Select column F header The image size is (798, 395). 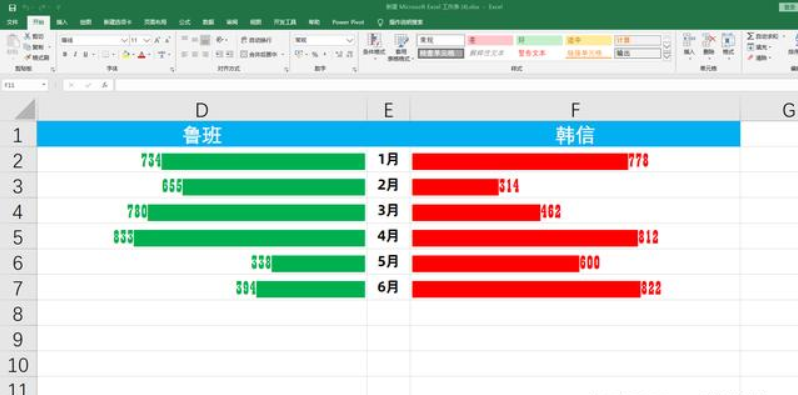pyautogui.click(x=575, y=109)
